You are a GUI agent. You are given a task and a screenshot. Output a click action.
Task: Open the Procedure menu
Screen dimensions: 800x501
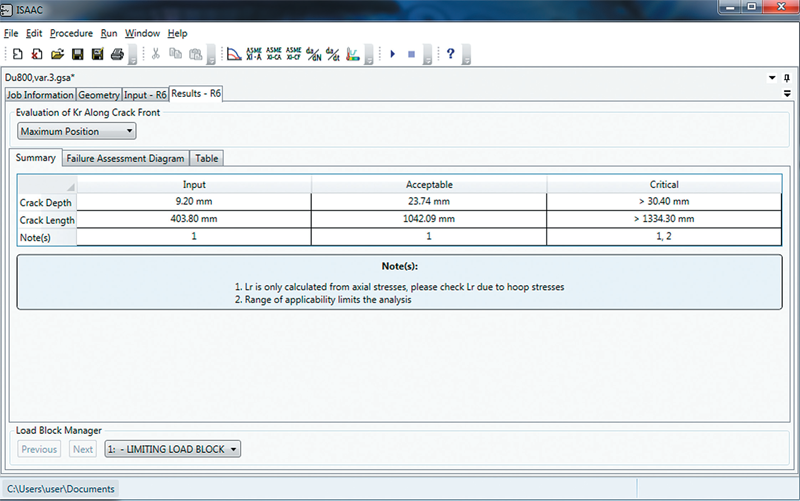coord(71,33)
